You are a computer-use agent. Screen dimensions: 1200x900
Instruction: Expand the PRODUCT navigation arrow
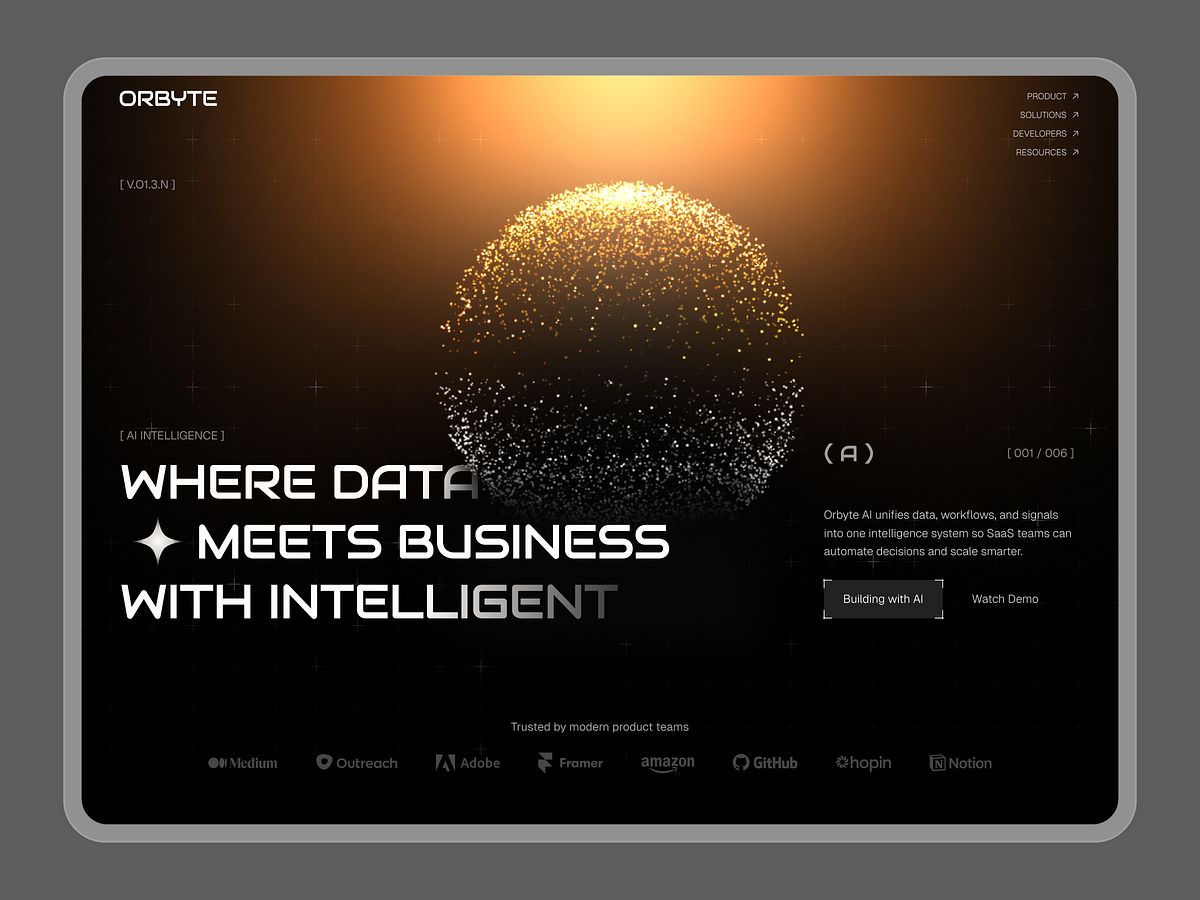tap(1078, 96)
